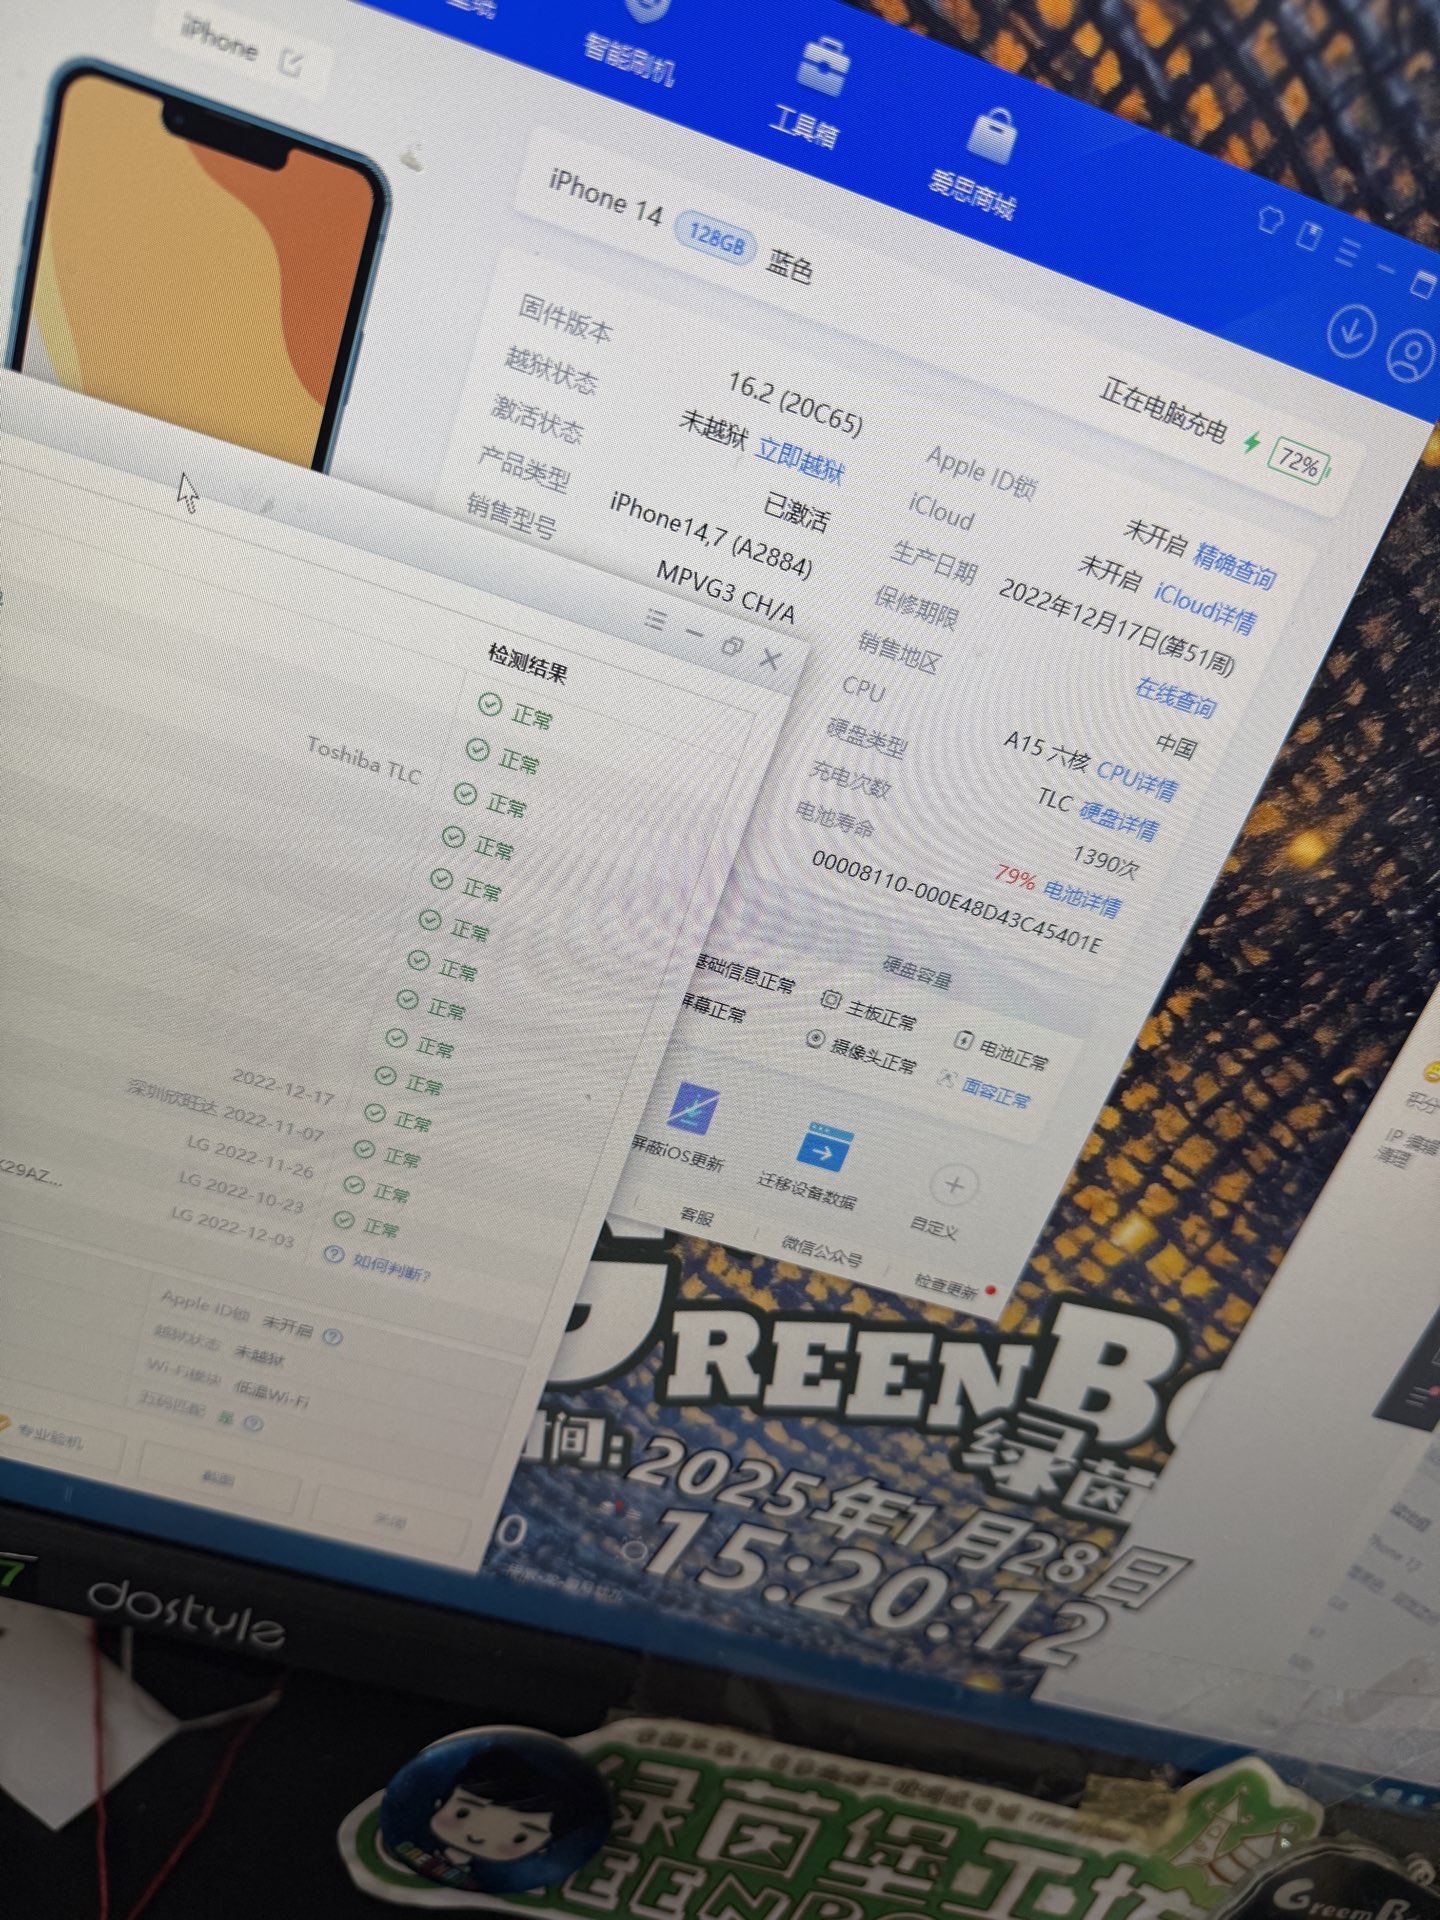Select the Toshiba TLC row text
The width and height of the screenshot is (1440, 1920).
[364, 761]
